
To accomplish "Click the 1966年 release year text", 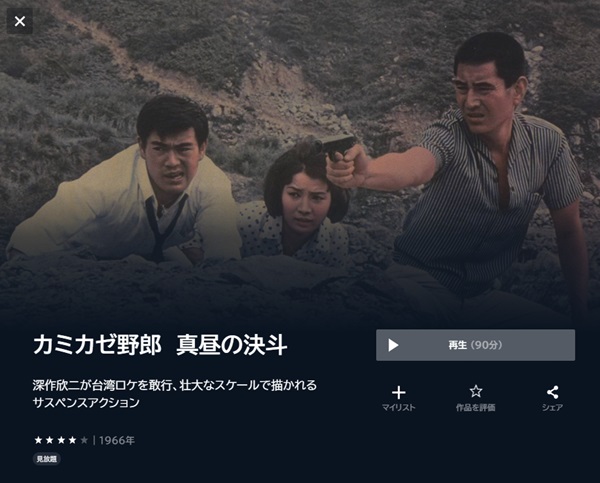I will point(117,441).
